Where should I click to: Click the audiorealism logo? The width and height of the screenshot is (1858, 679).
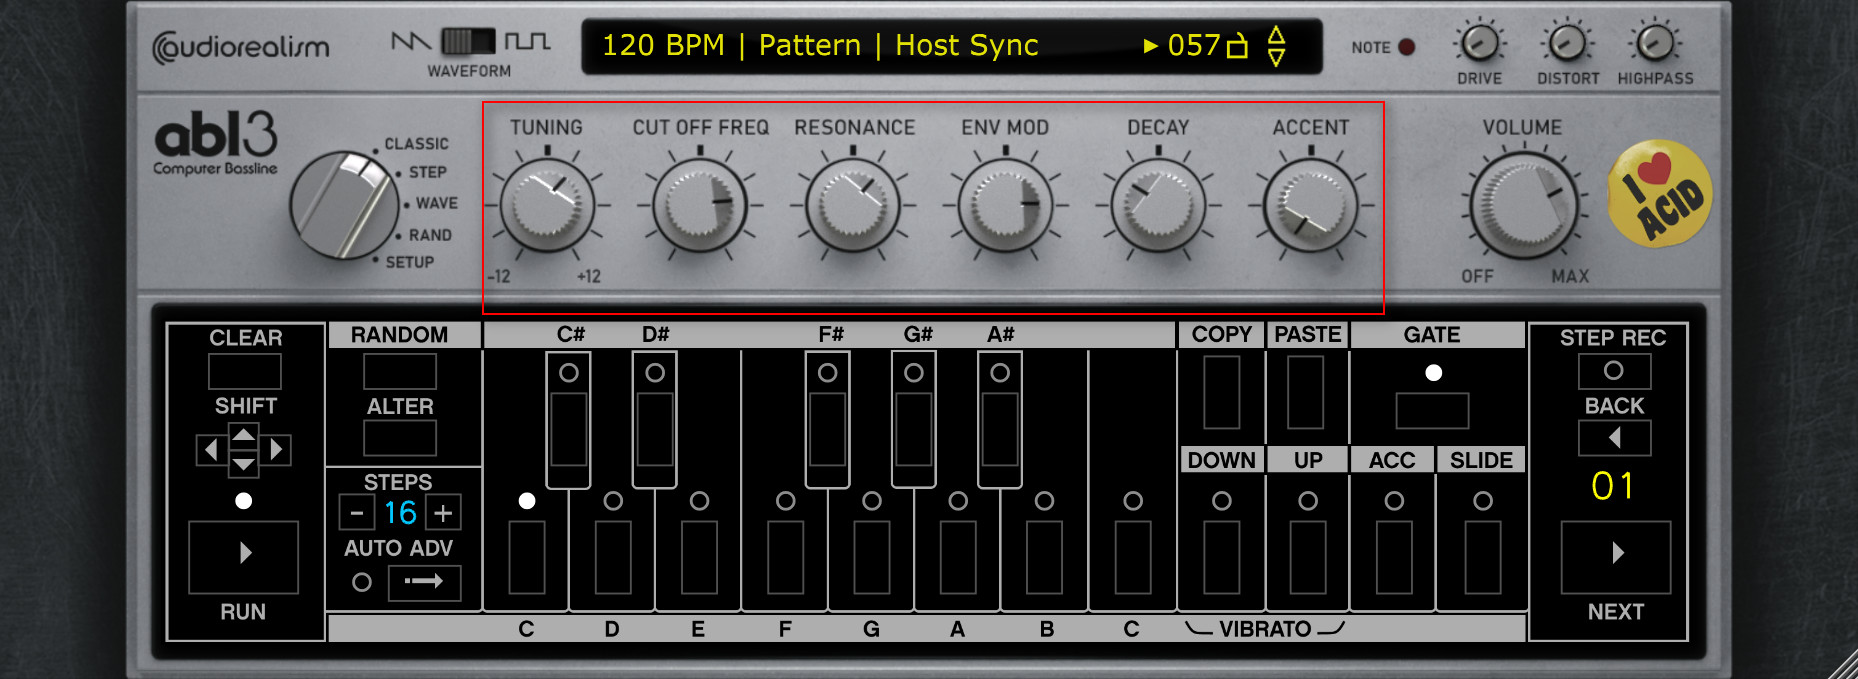click(240, 48)
